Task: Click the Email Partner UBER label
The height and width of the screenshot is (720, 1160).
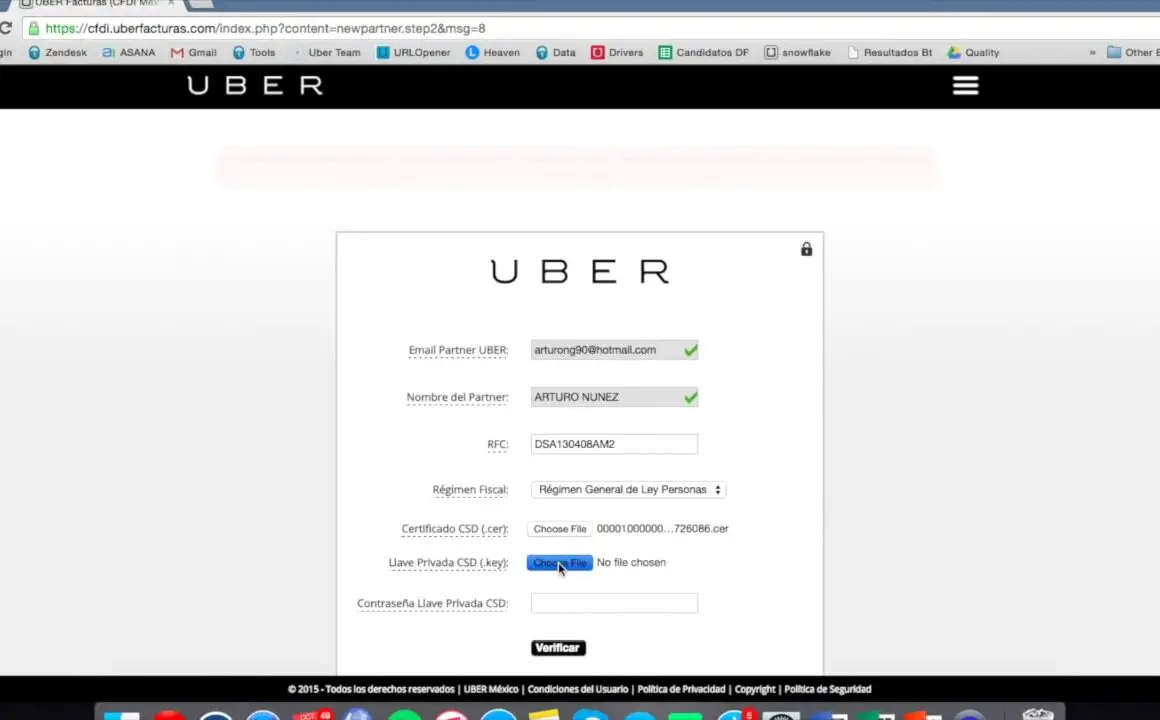Action: point(458,350)
